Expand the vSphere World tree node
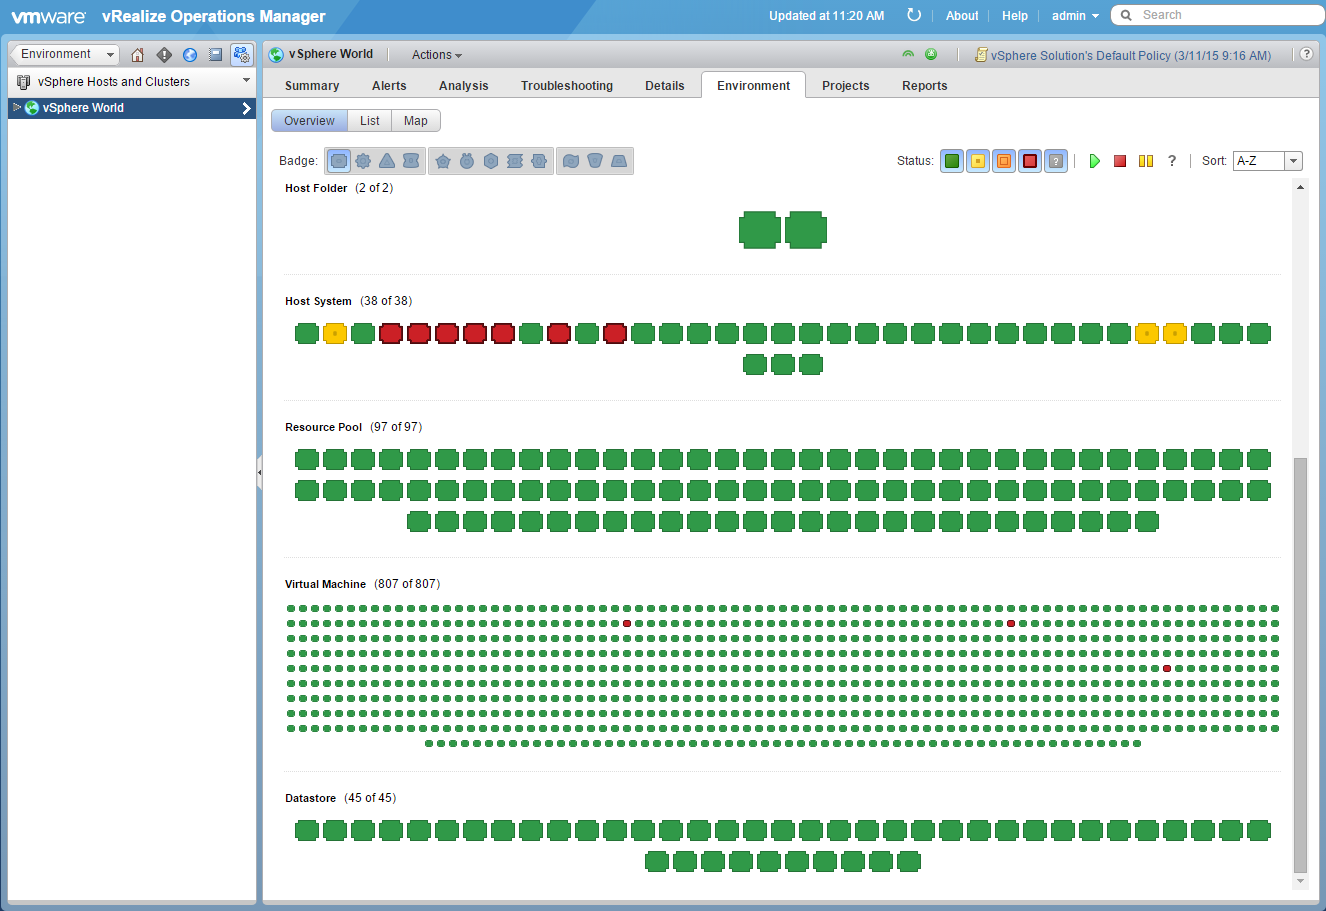The image size is (1326, 911). (17, 108)
